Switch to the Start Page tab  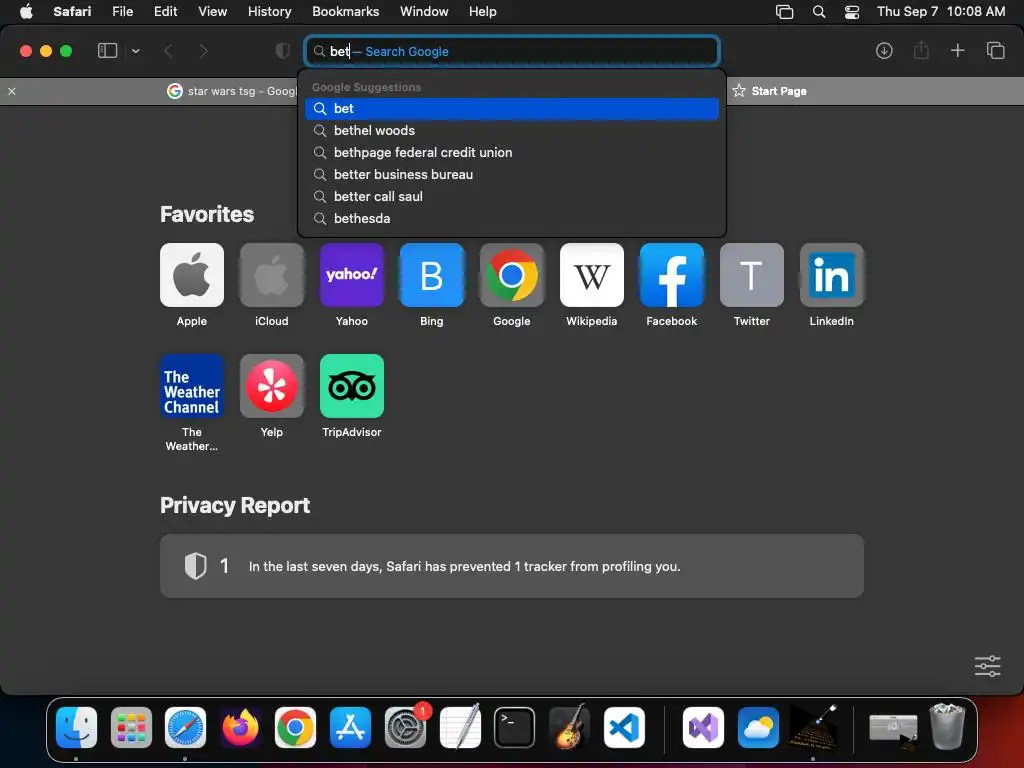pyautogui.click(x=769, y=91)
